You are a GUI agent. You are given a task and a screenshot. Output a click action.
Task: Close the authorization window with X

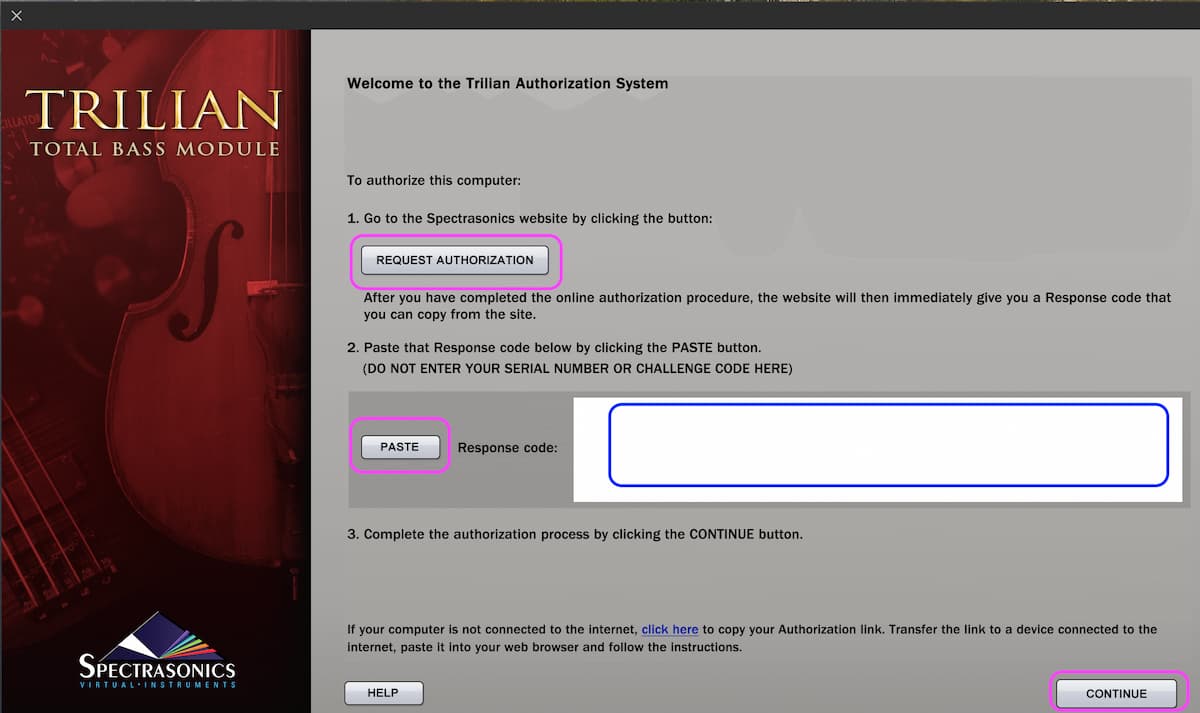coord(16,15)
